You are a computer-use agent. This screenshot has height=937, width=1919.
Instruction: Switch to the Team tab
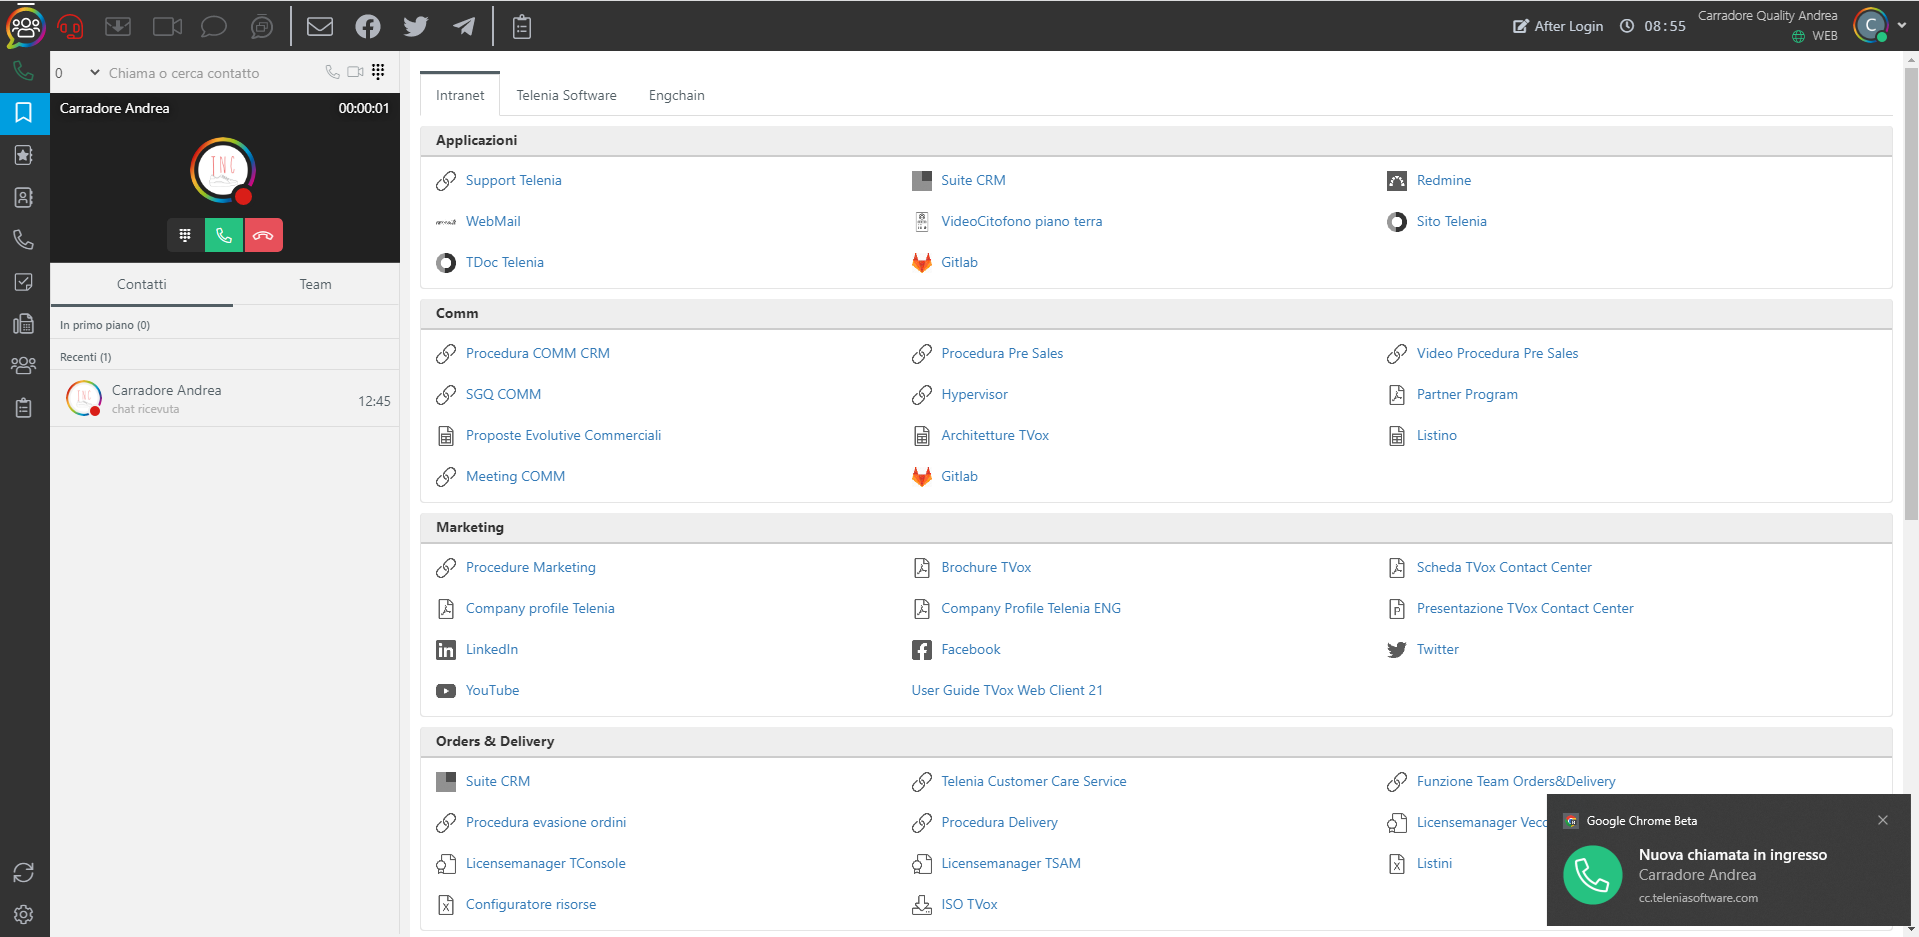point(316,284)
